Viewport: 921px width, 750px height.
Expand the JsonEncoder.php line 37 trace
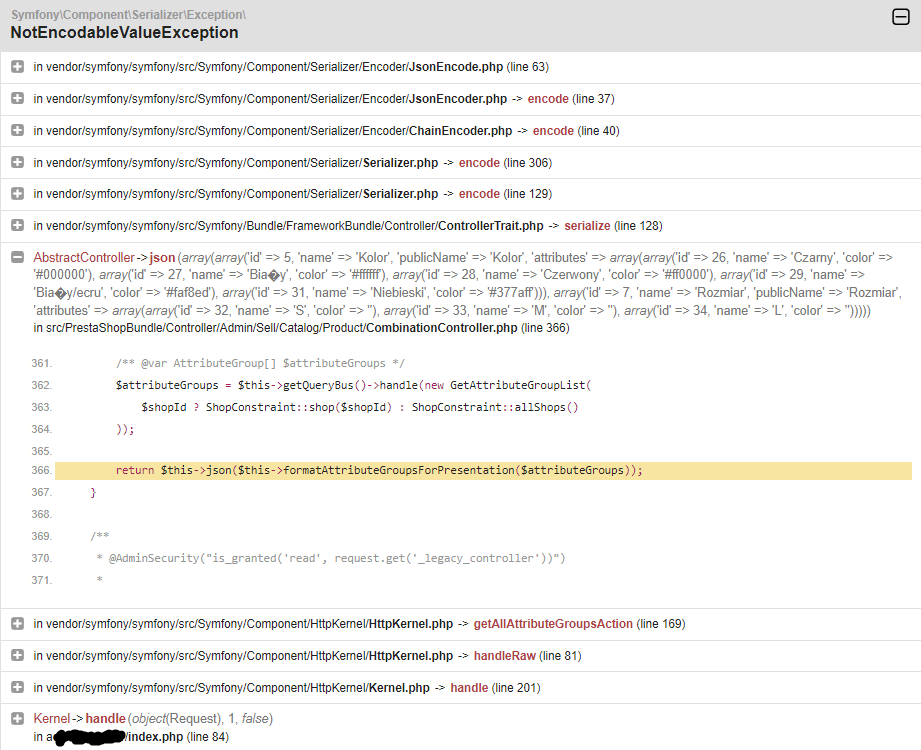(x=18, y=98)
